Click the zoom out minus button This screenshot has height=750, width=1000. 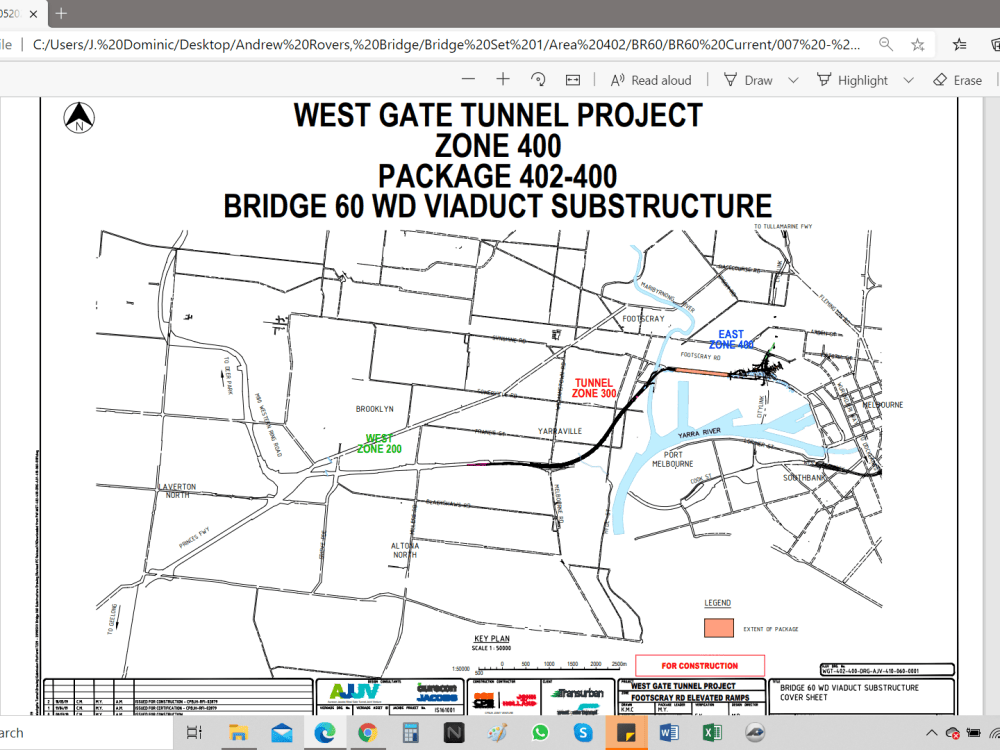468,80
